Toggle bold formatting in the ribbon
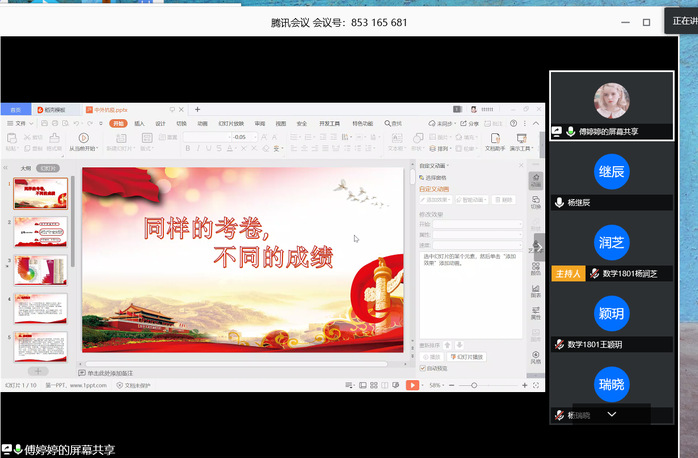 point(187,148)
